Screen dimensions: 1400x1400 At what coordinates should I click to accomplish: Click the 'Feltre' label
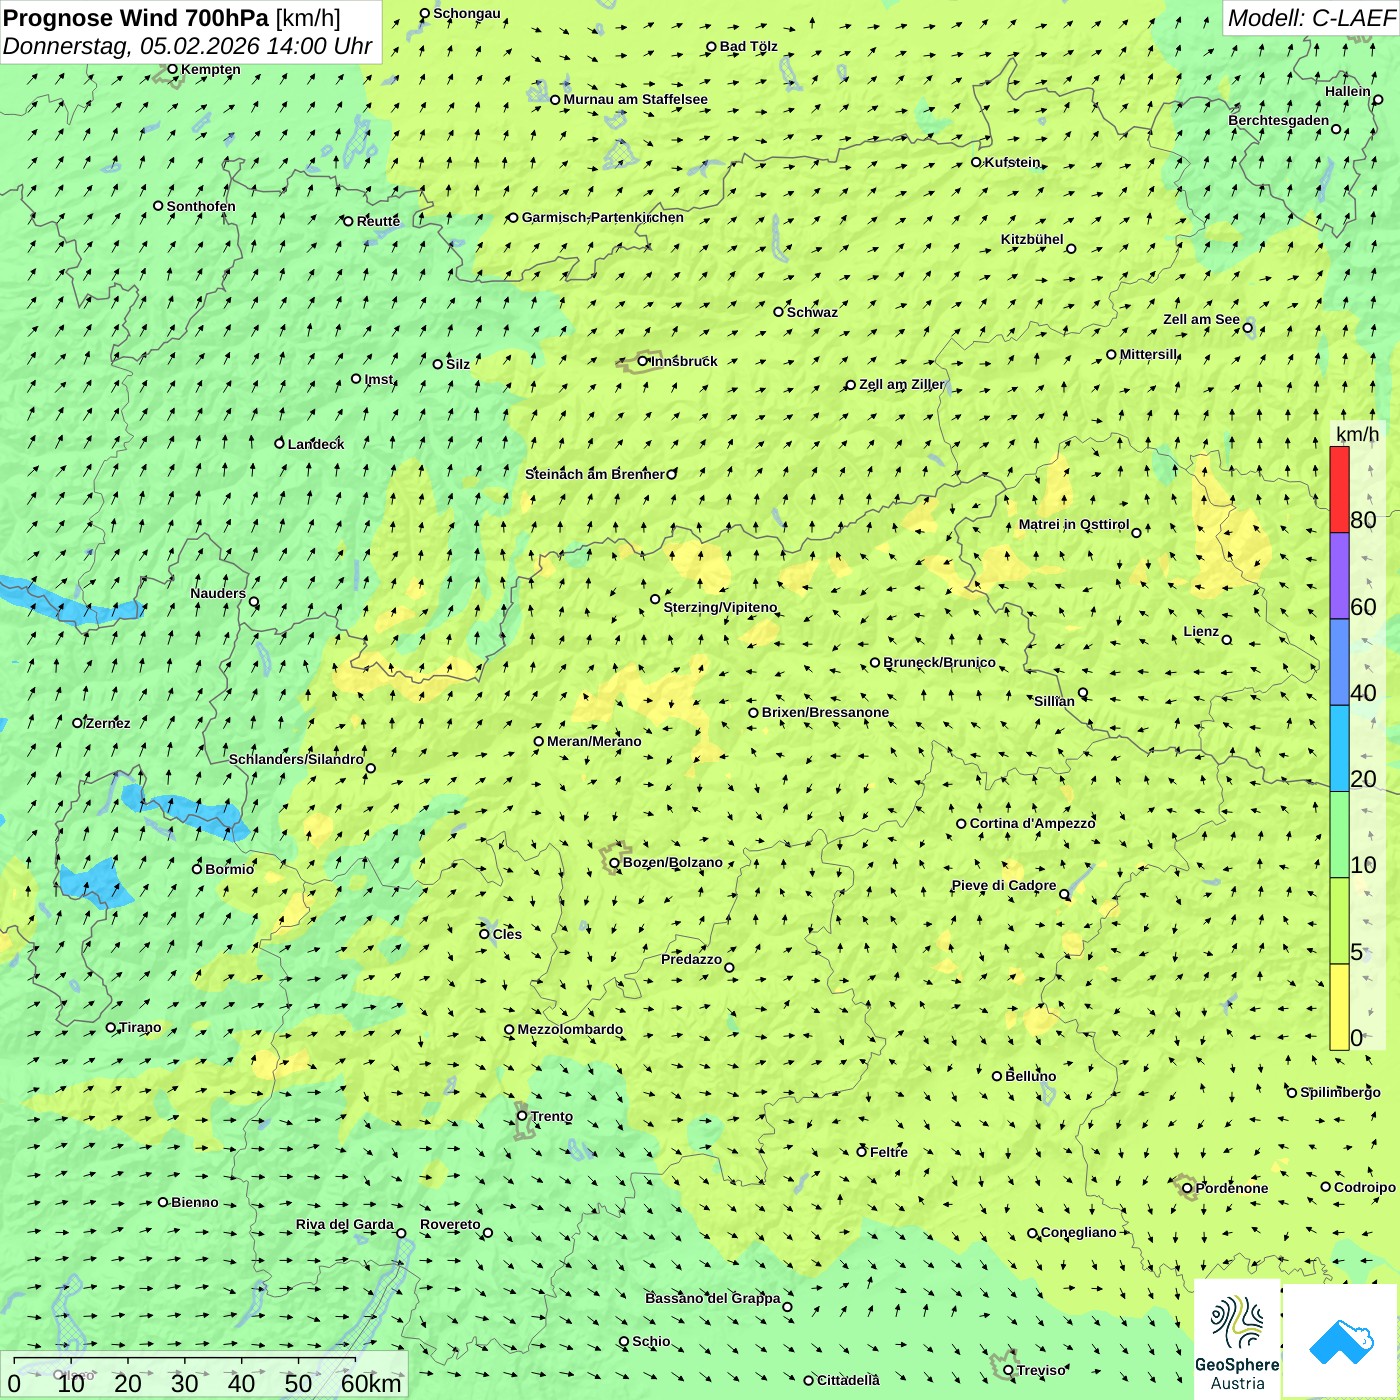tap(888, 1152)
